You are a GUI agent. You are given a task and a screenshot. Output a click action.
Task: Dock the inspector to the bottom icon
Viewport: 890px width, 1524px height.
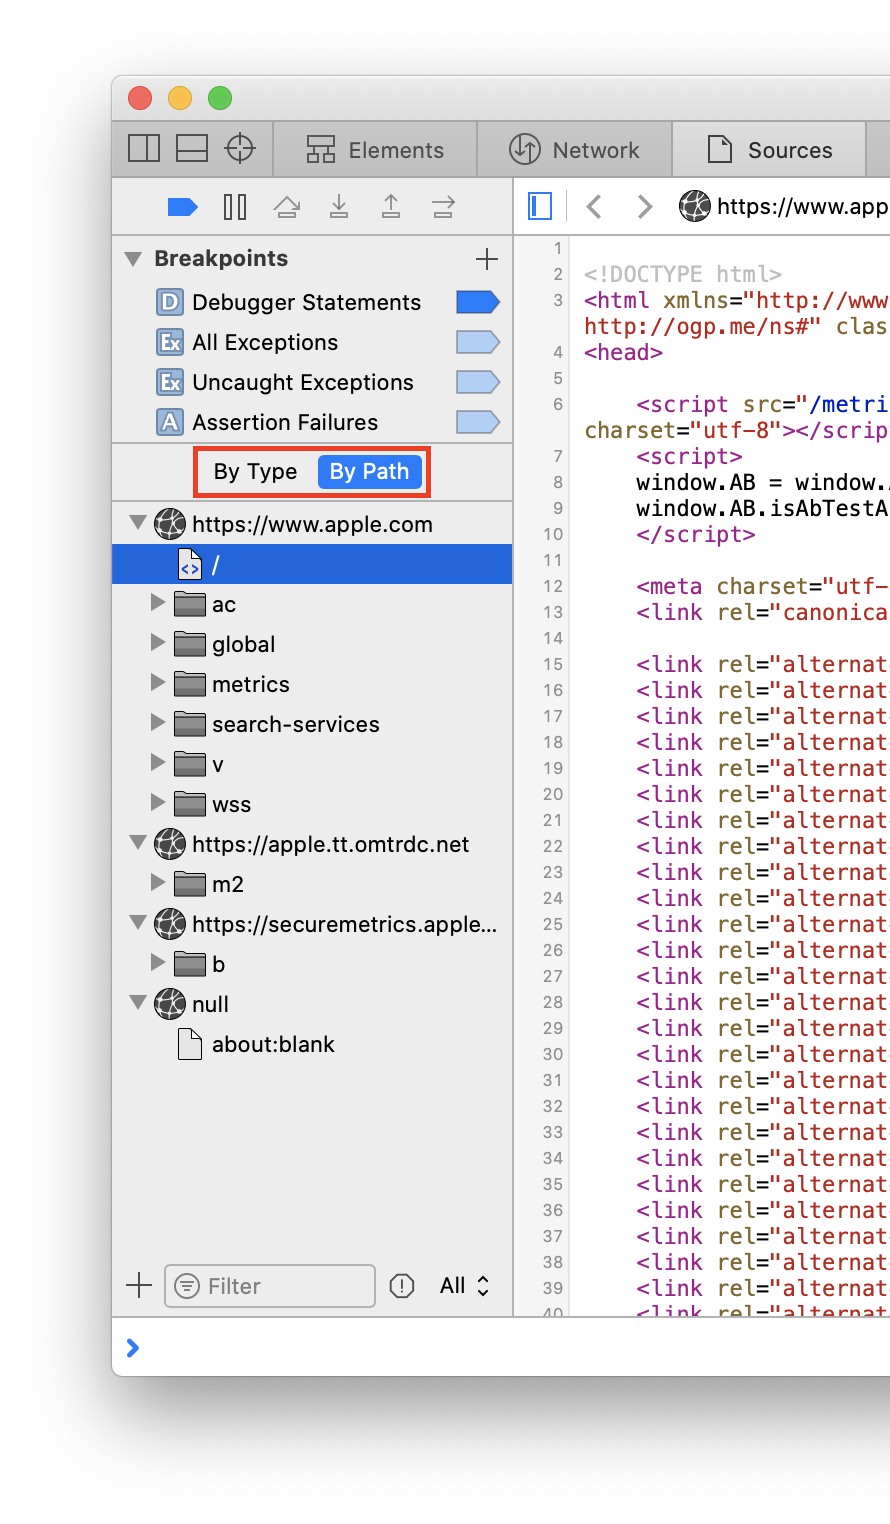click(192, 149)
